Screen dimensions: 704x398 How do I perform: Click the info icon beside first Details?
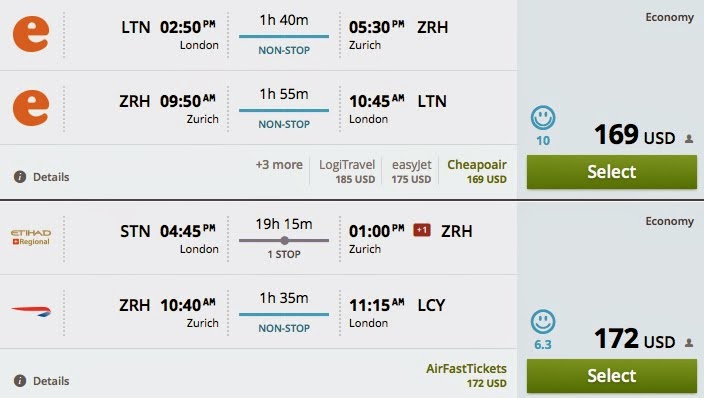(20, 177)
